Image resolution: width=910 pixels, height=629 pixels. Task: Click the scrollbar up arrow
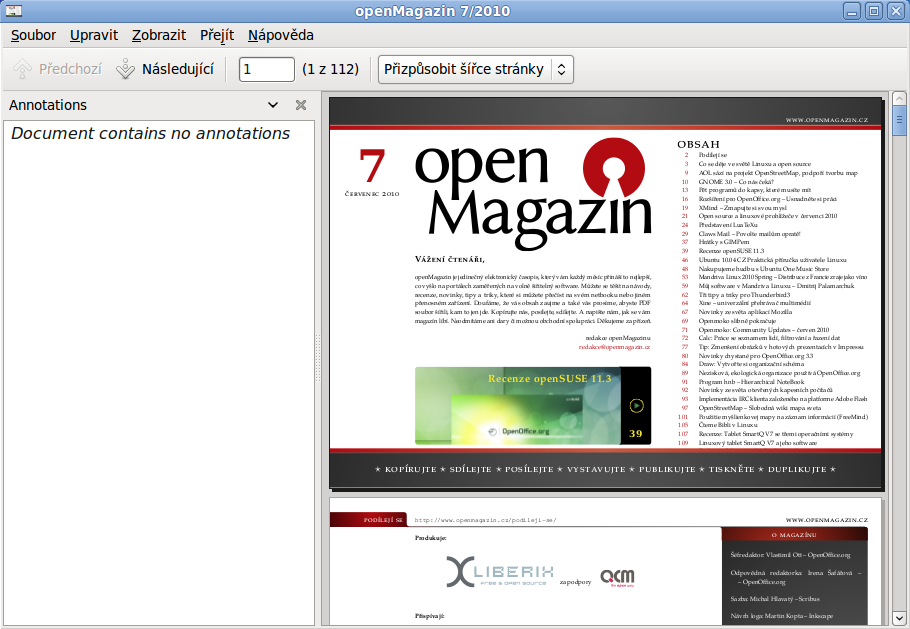click(899, 98)
